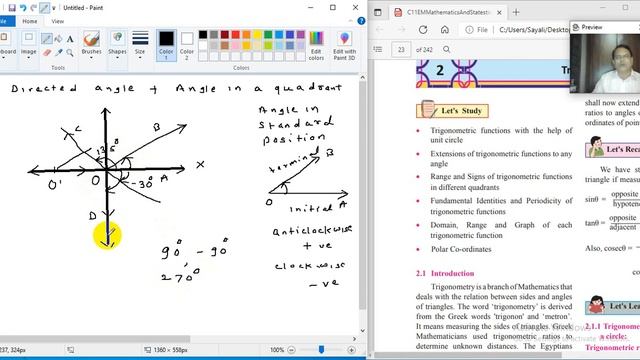Viewport: 640px width, 360px height.
Task: Close the C11EMMathematics PDF tab
Action: coord(499,13)
